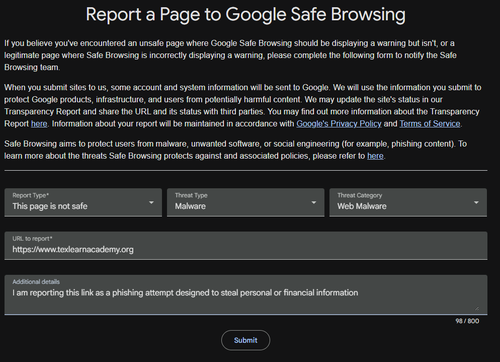This screenshot has height=362, width=500.
Task: Open the Threat Type dropdown
Action: 245,203
